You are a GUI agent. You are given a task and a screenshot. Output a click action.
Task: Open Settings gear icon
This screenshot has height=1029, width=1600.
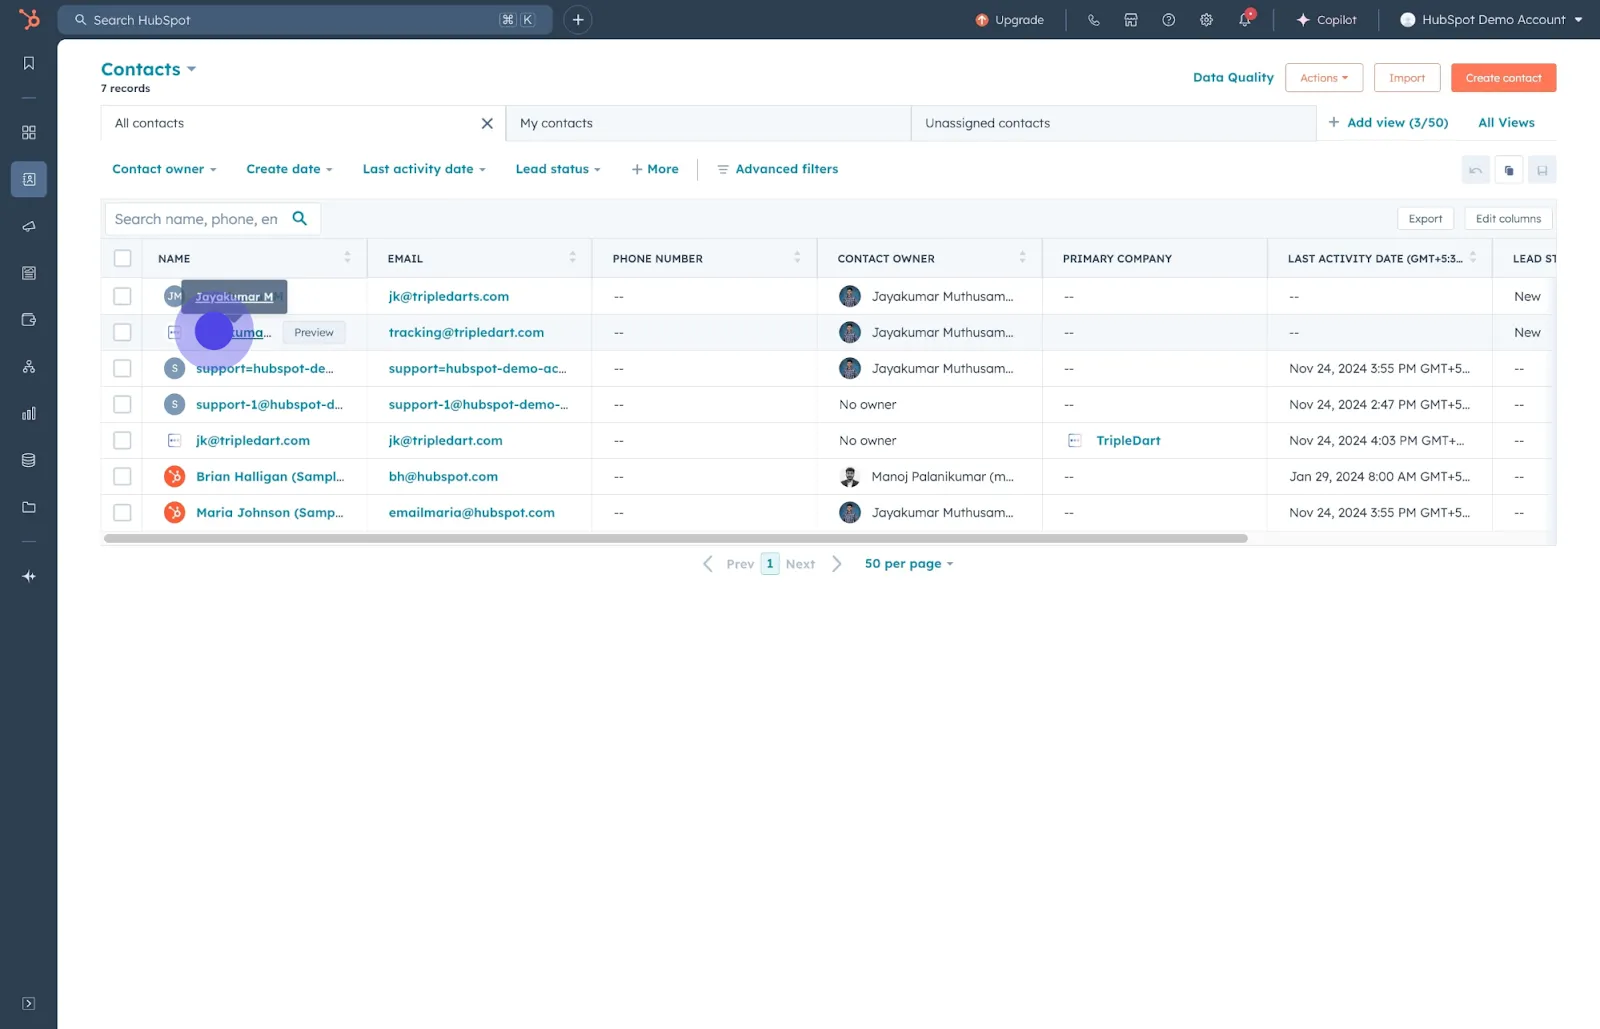pyautogui.click(x=1206, y=20)
